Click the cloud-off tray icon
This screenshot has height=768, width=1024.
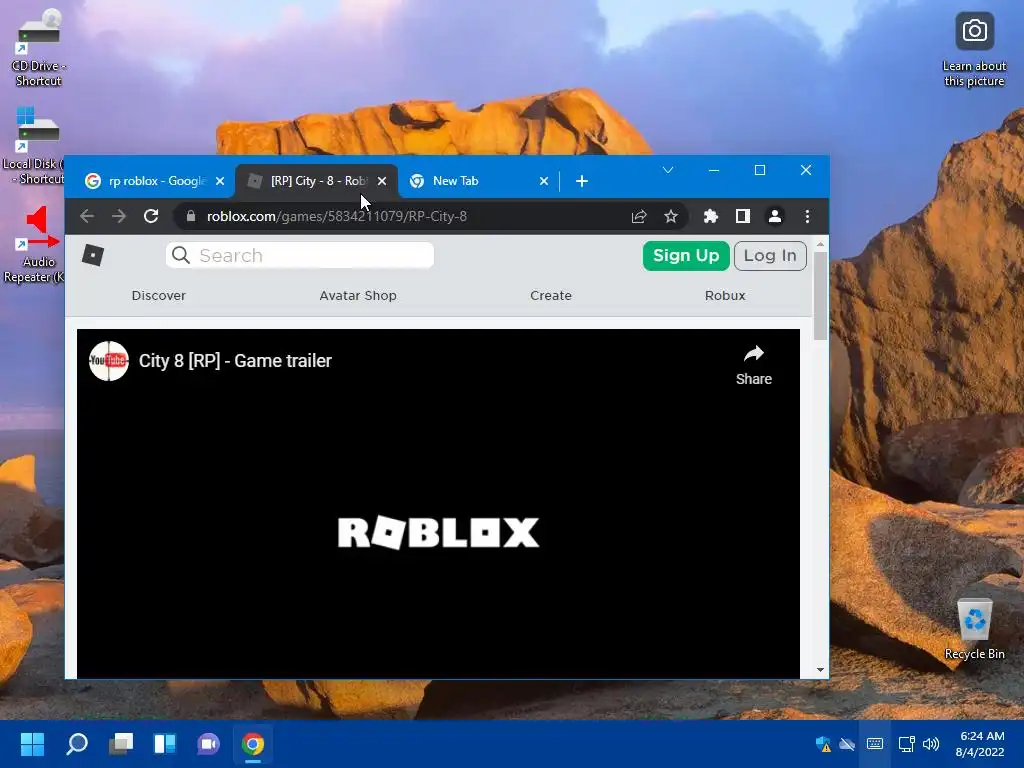847,744
